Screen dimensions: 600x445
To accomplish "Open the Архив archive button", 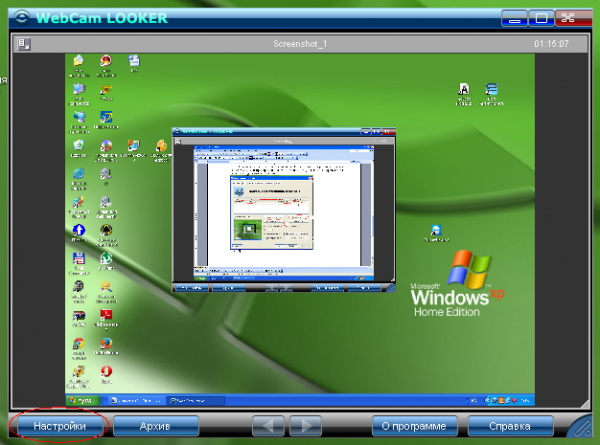I will [156, 426].
